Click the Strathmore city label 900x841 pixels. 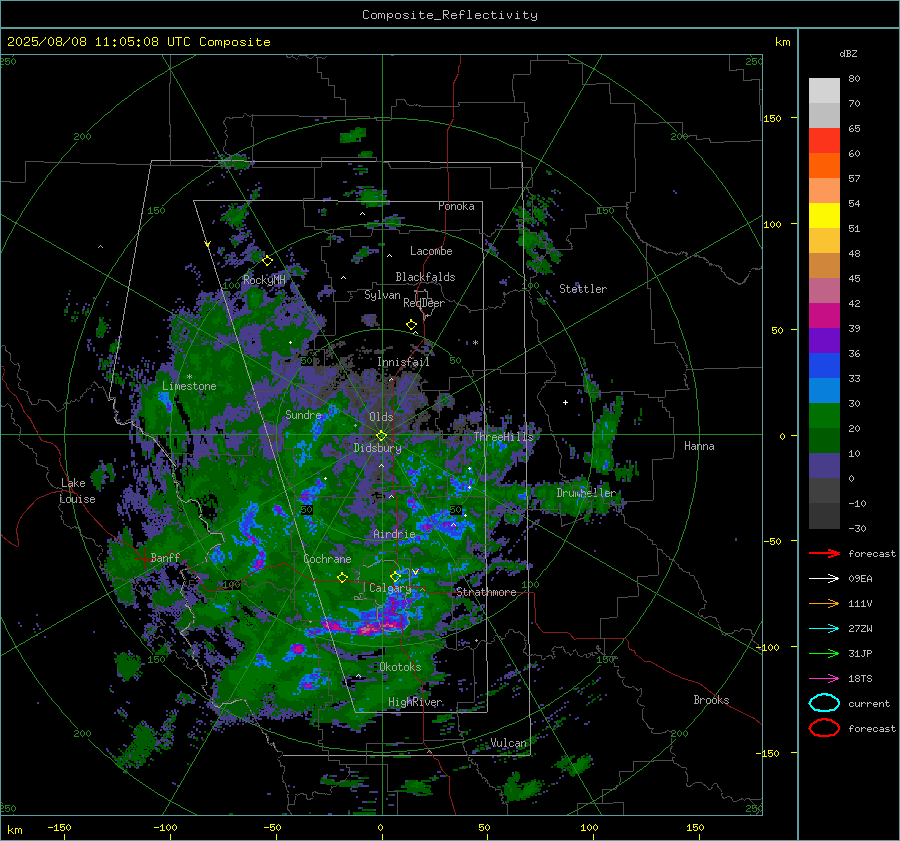click(x=486, y=592)
